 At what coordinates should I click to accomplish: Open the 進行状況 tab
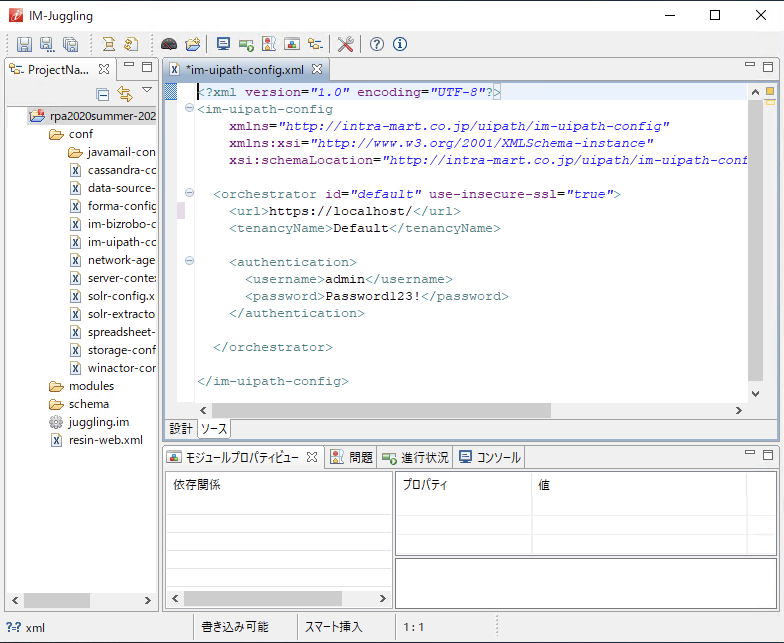pyautogui.click(x=415, y=457)
